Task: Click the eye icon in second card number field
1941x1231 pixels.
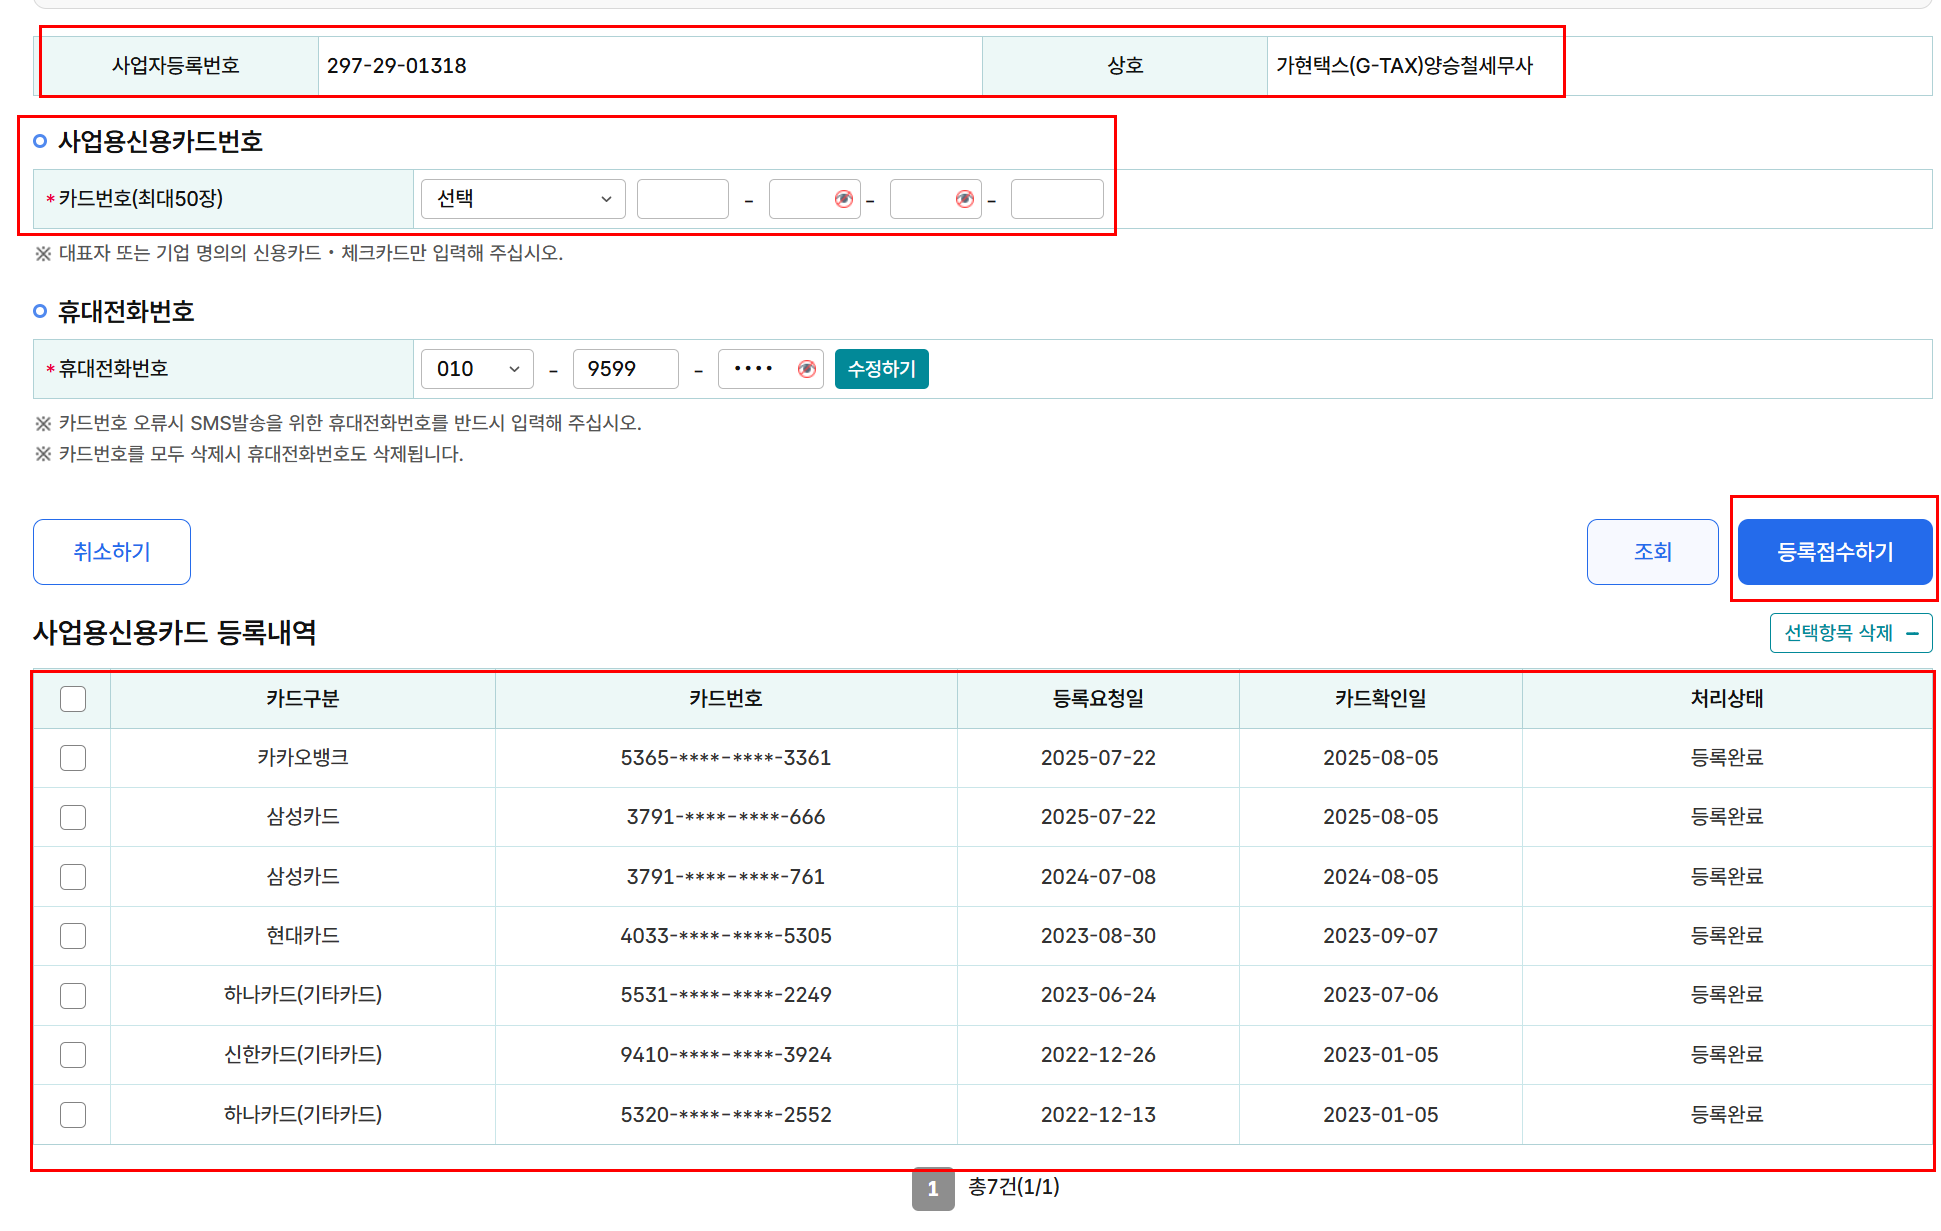Action: coord(843,199)
